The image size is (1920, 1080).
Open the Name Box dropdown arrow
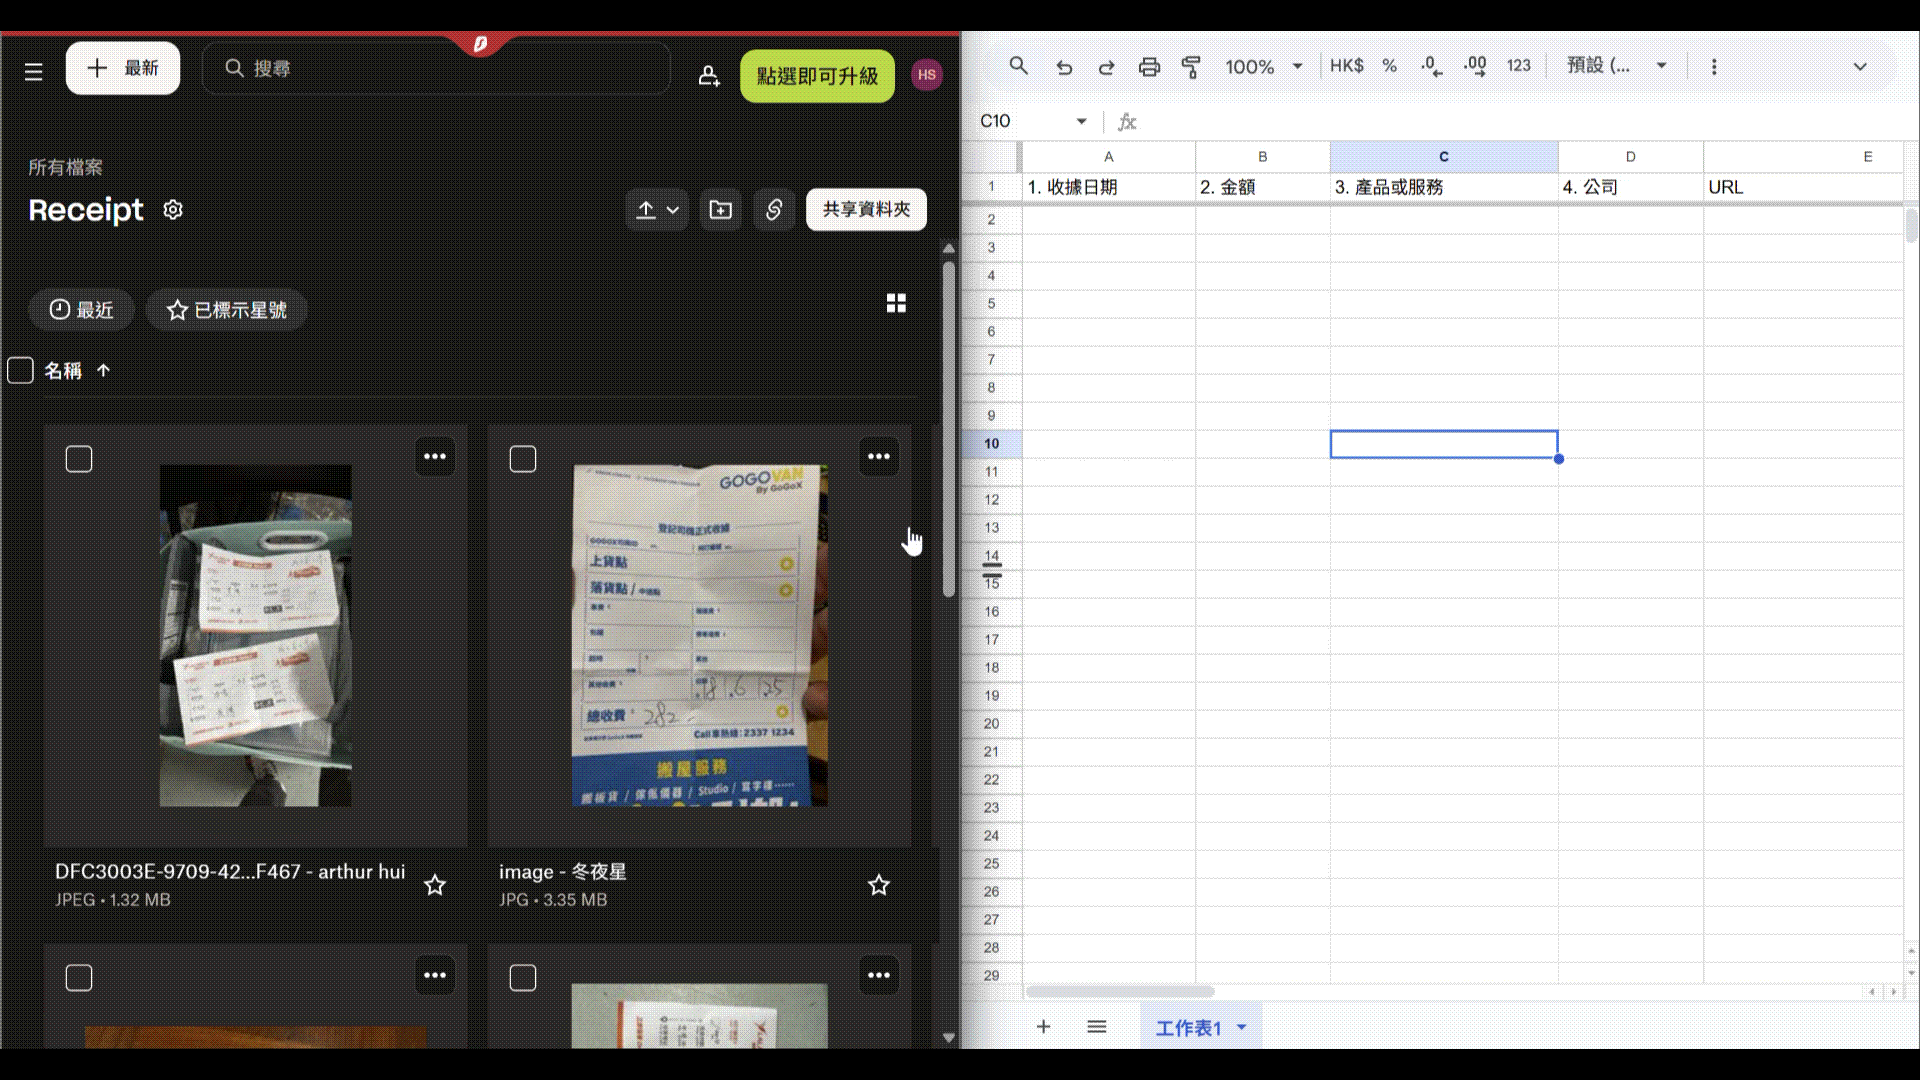click(x=1081, y=121)
